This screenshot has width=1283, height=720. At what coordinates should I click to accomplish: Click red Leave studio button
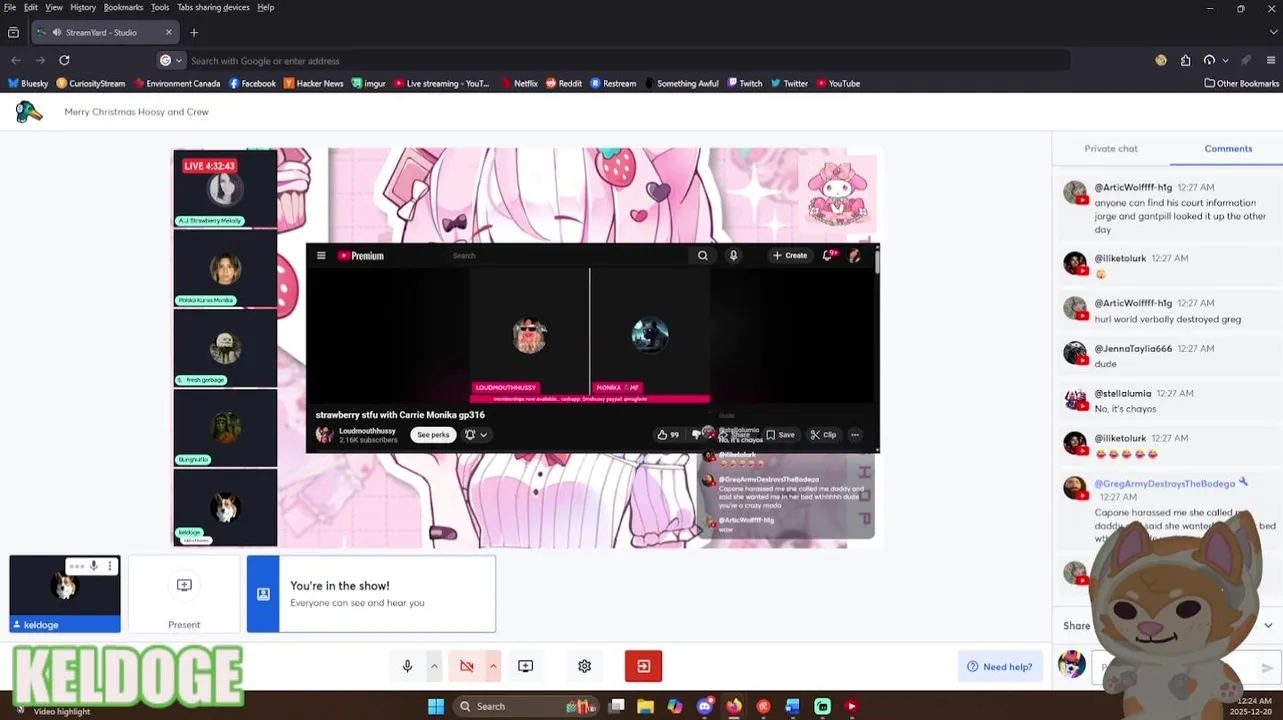(x=643, y=666)
